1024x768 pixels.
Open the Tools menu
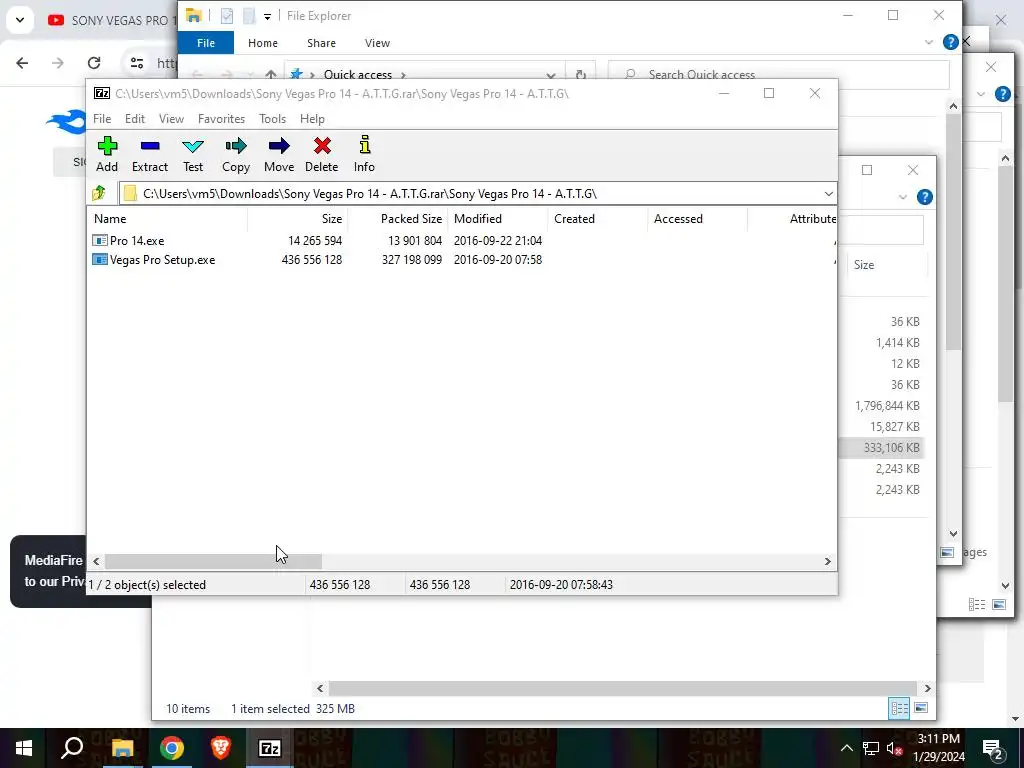click(272, 119)
